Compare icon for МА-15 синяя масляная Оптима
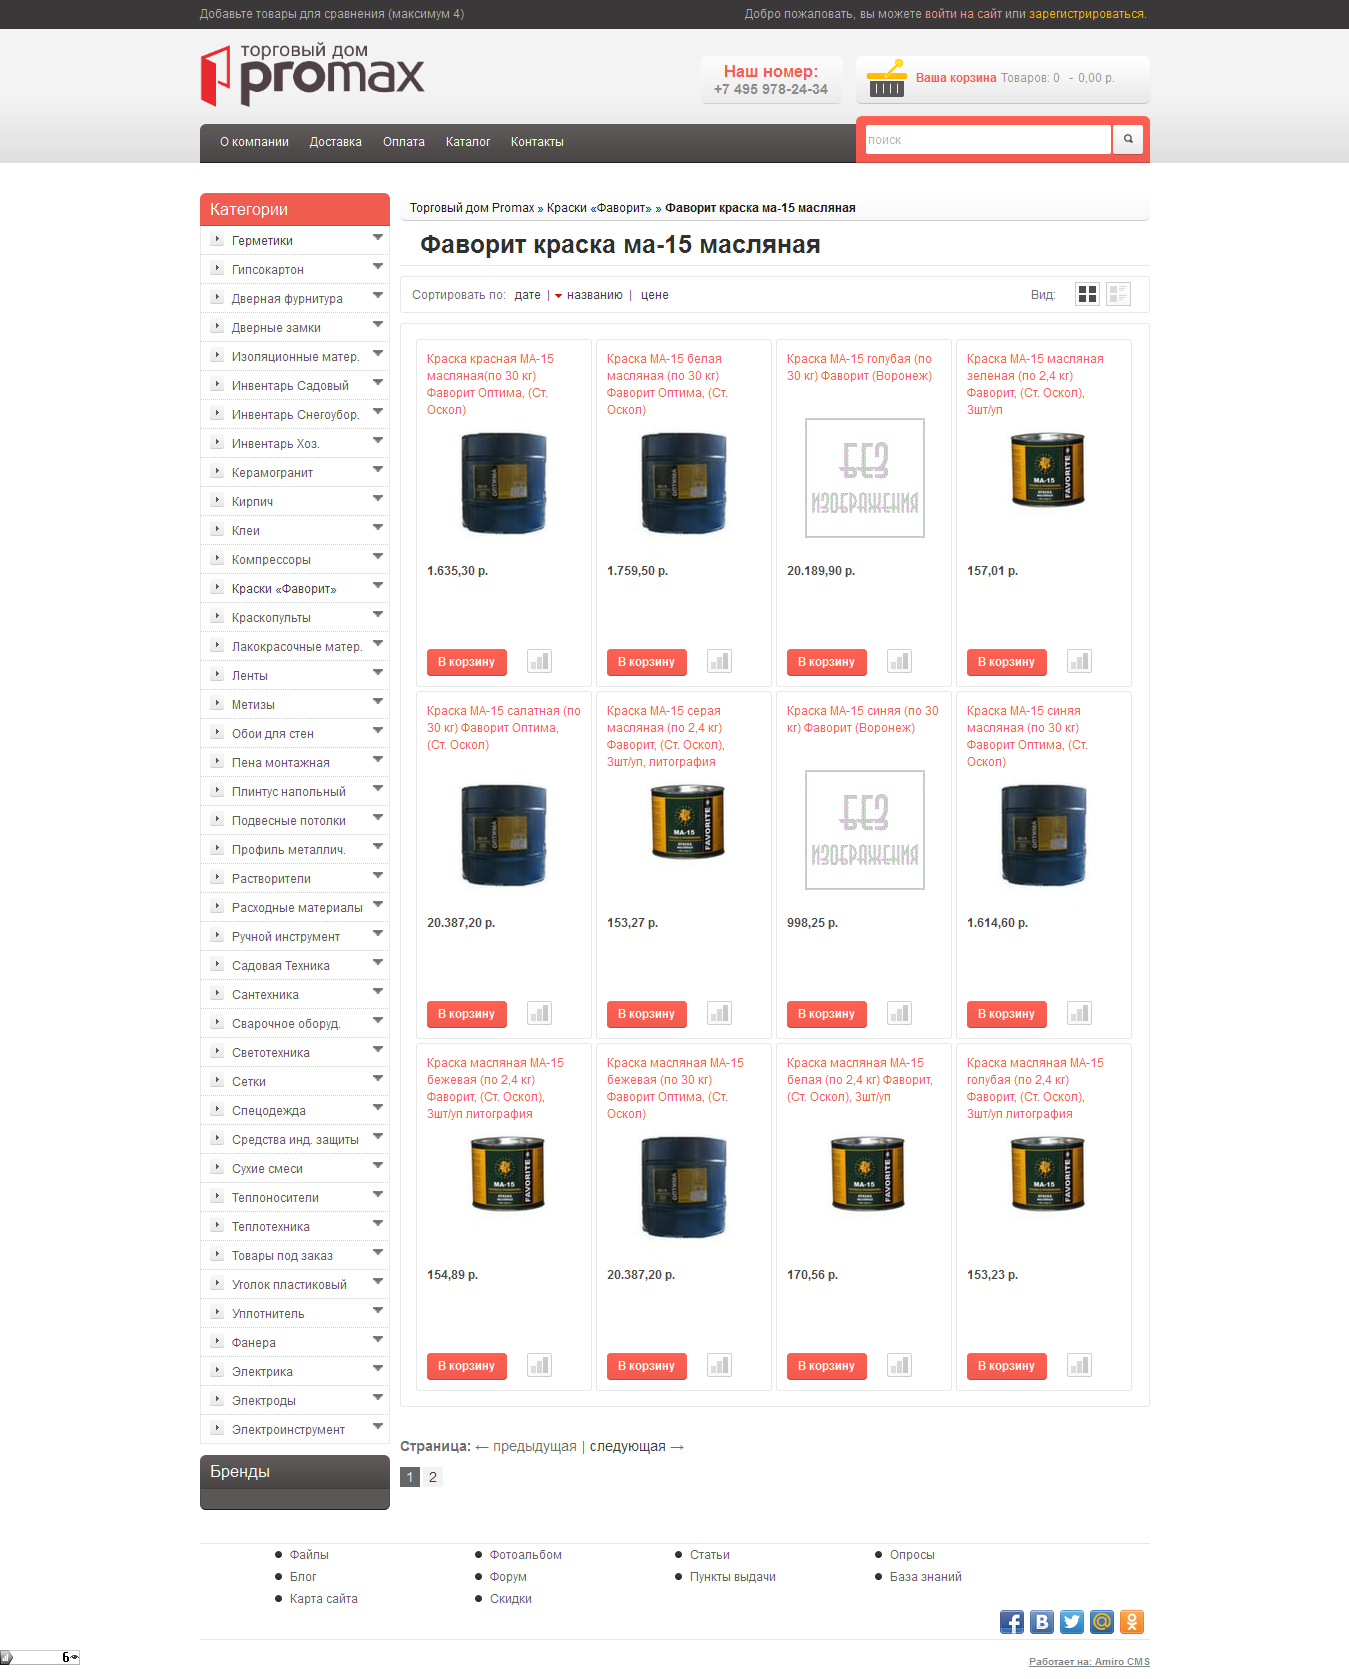This screenshot has height=1679, width=1349. click(1079, 1013)
